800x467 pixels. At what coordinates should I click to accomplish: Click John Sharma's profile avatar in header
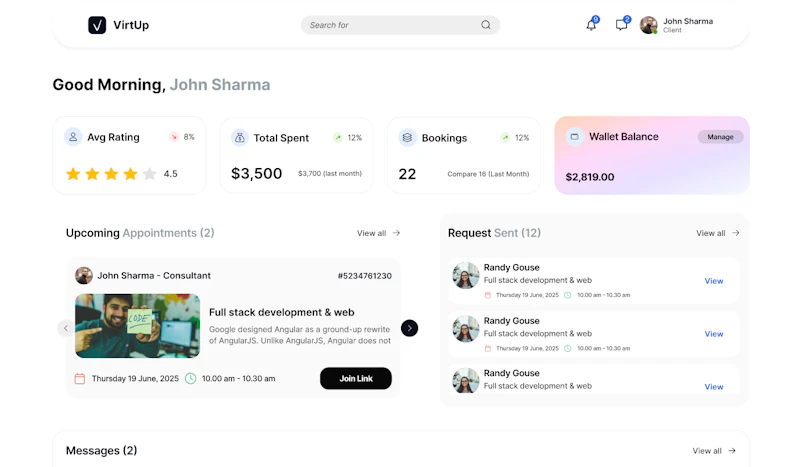tap(648, 25)
